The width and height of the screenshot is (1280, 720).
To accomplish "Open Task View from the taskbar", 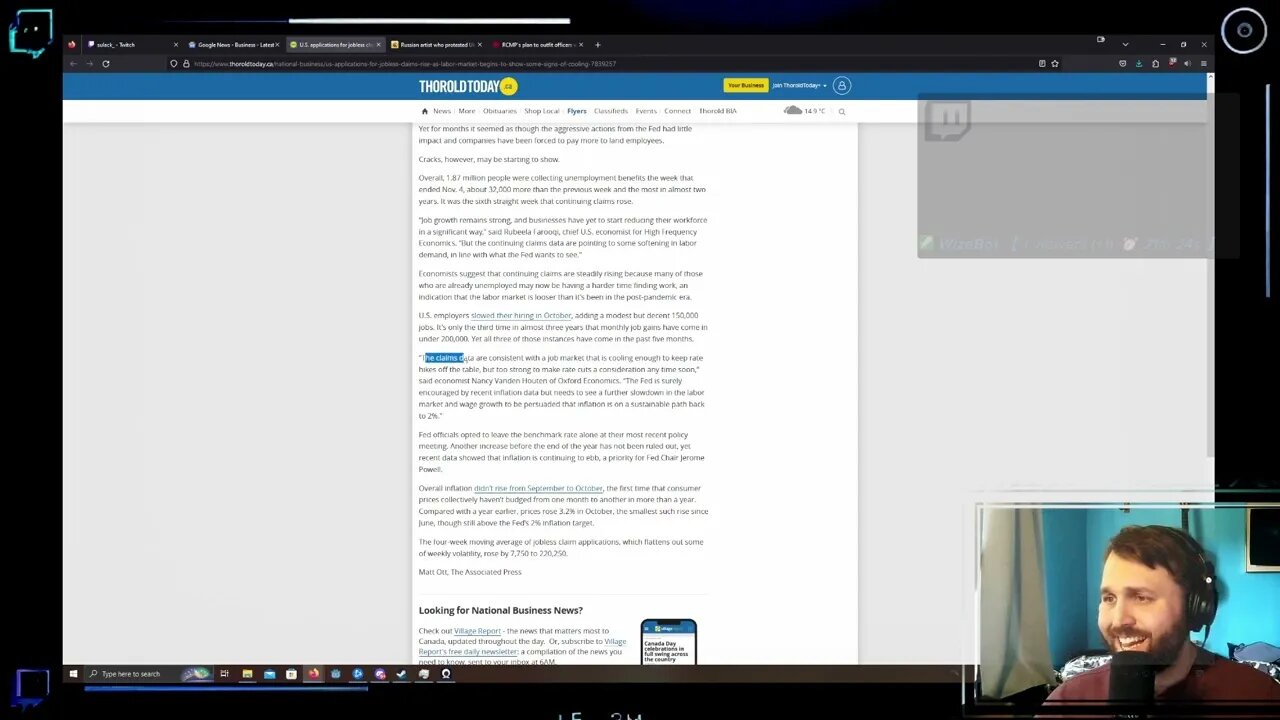I will (x=224, y=674).
